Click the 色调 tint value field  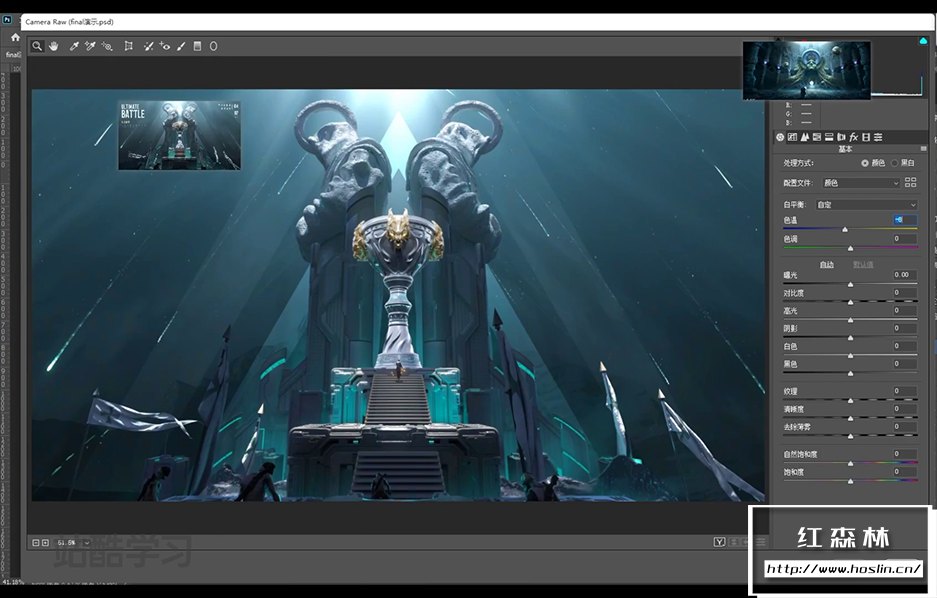905,238
